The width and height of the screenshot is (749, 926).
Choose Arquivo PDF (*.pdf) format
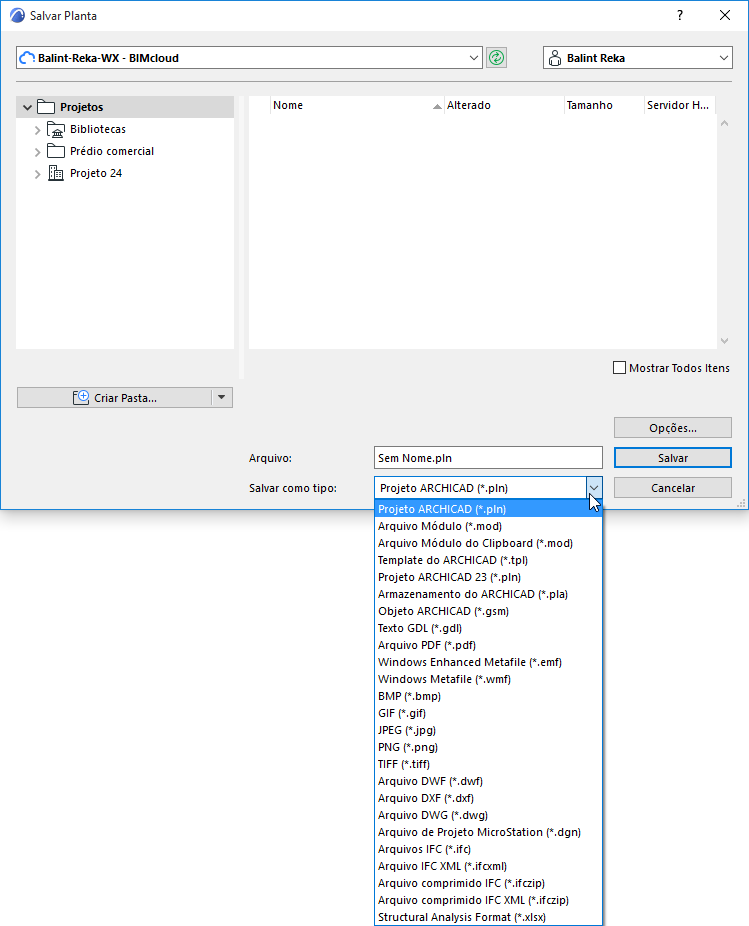click(x=489, y=645)
